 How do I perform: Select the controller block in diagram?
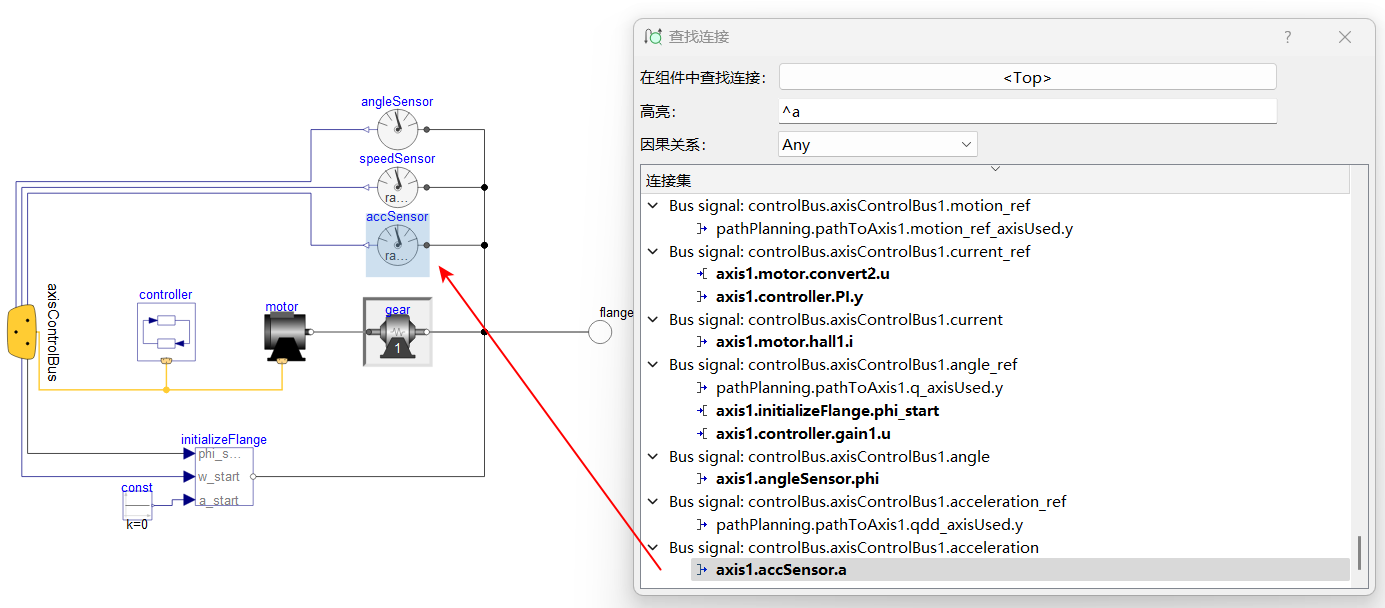tap(166, 332)
